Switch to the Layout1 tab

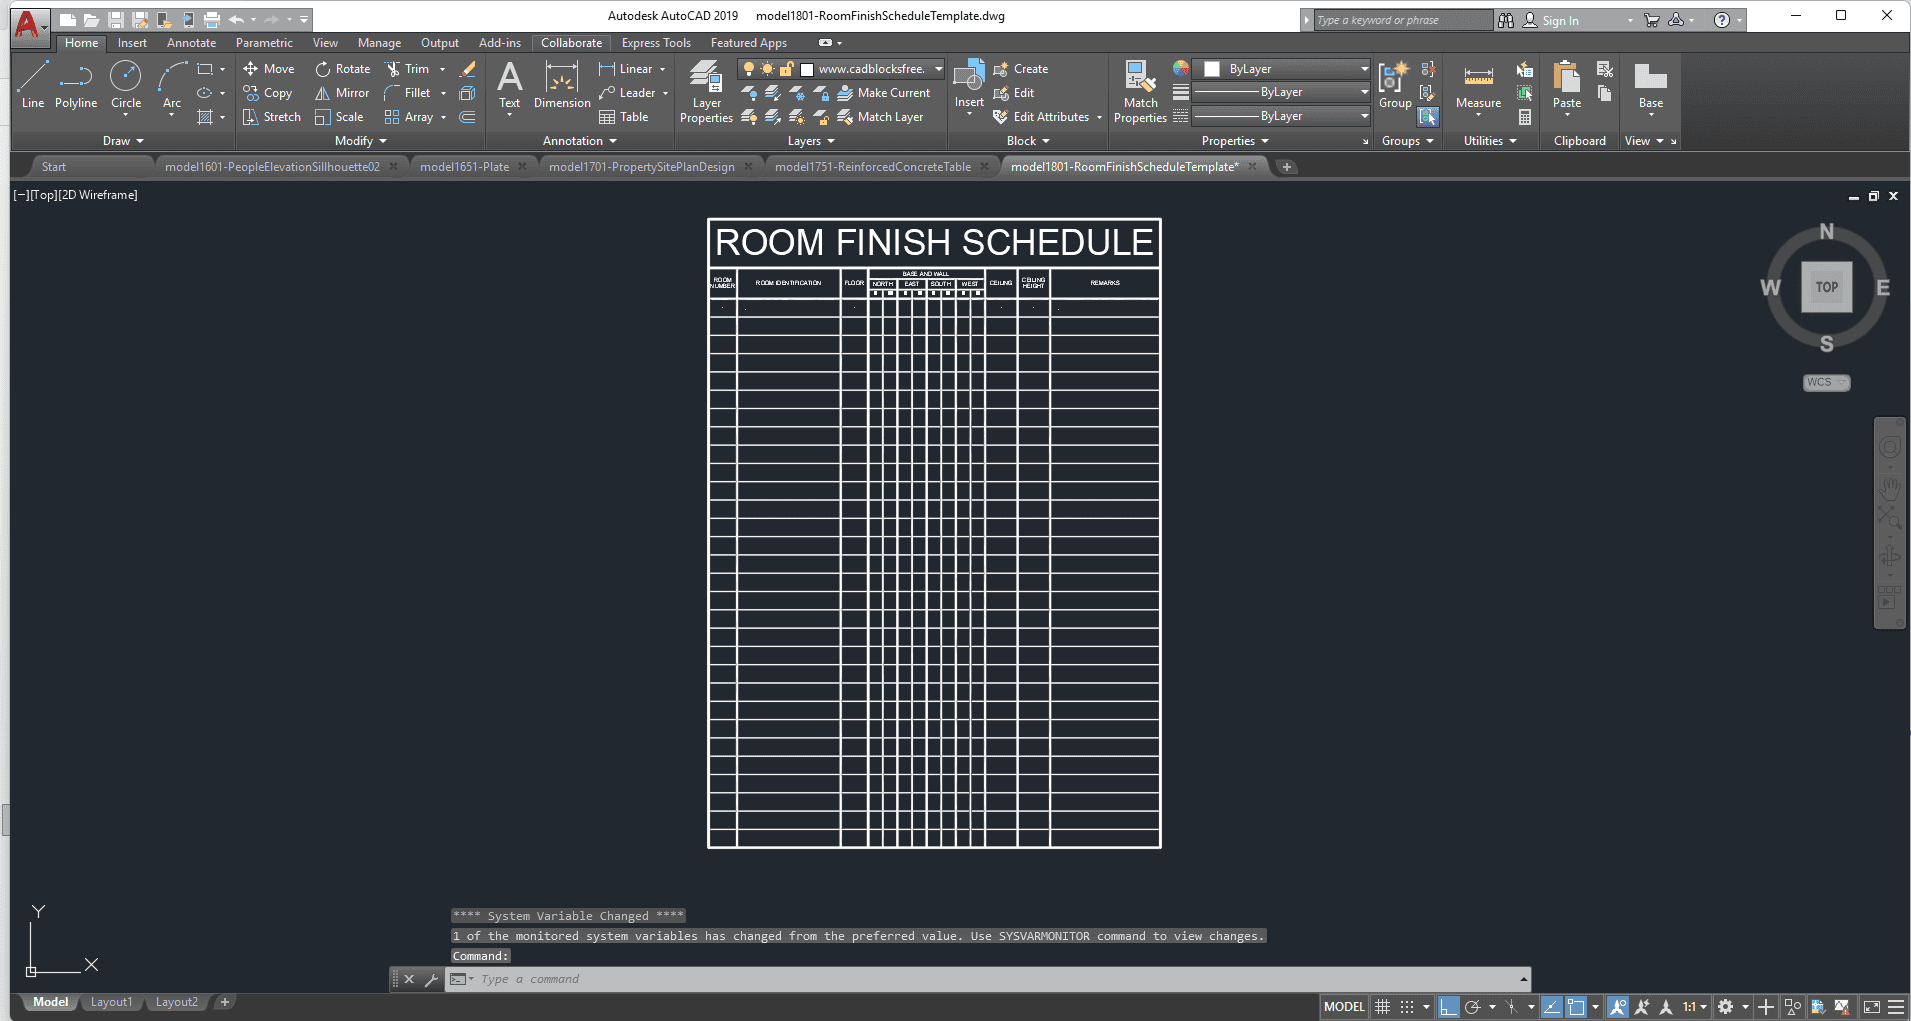pos(111,1002)
